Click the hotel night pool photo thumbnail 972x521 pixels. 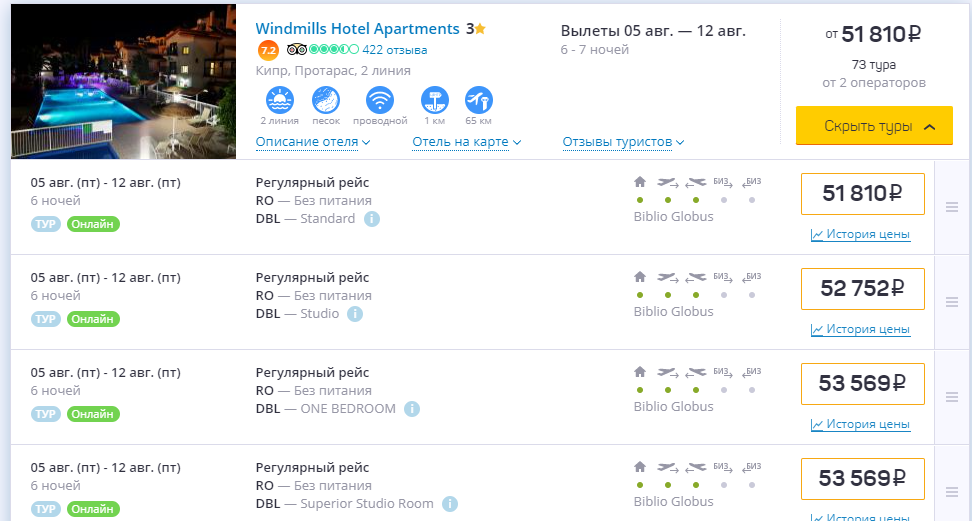123,81
